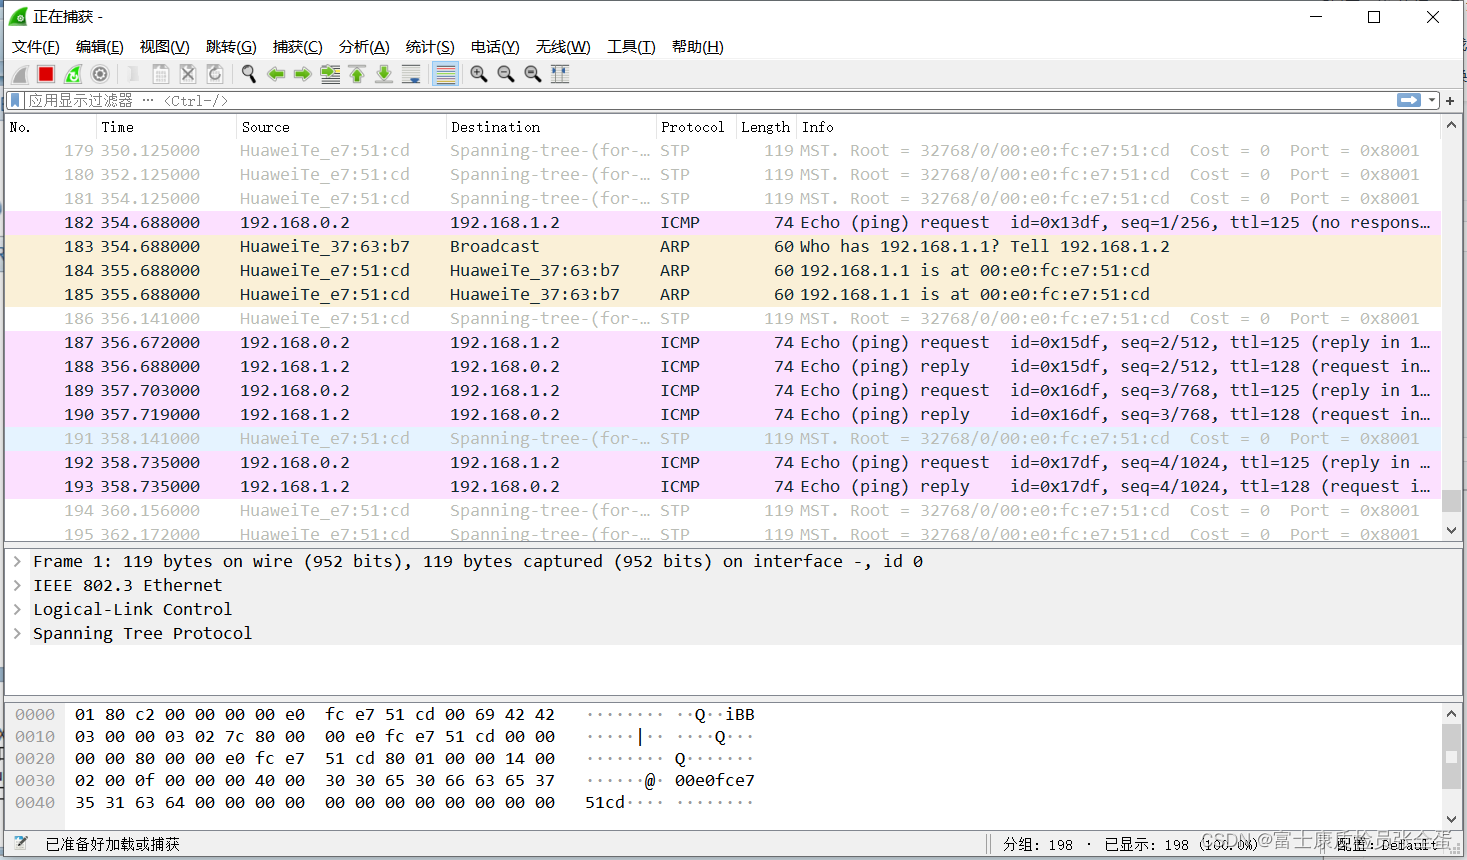Click the start capture shark fin icon
1467x860 pixels.
click(x=19, y=74)
